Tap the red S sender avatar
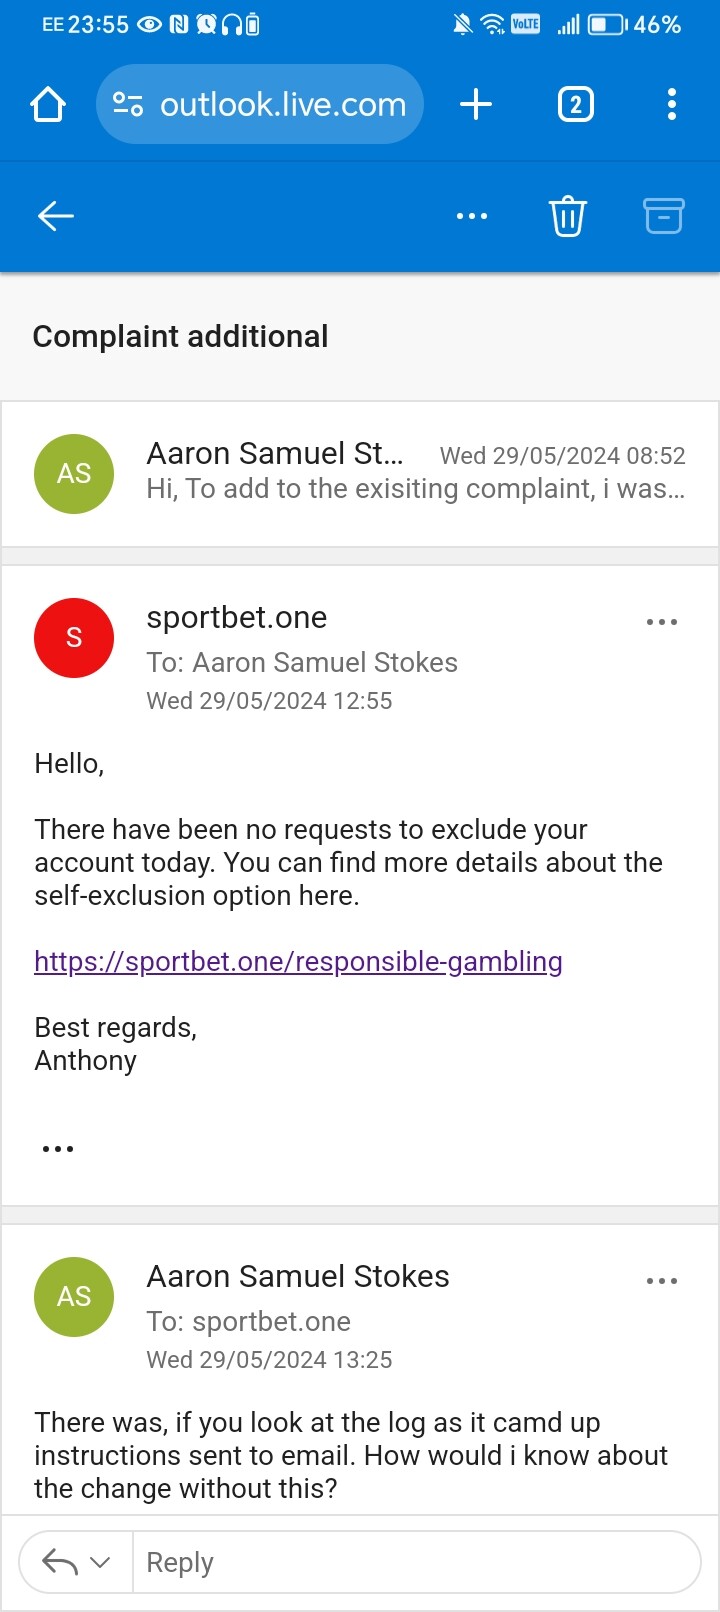 coord(74,638)
